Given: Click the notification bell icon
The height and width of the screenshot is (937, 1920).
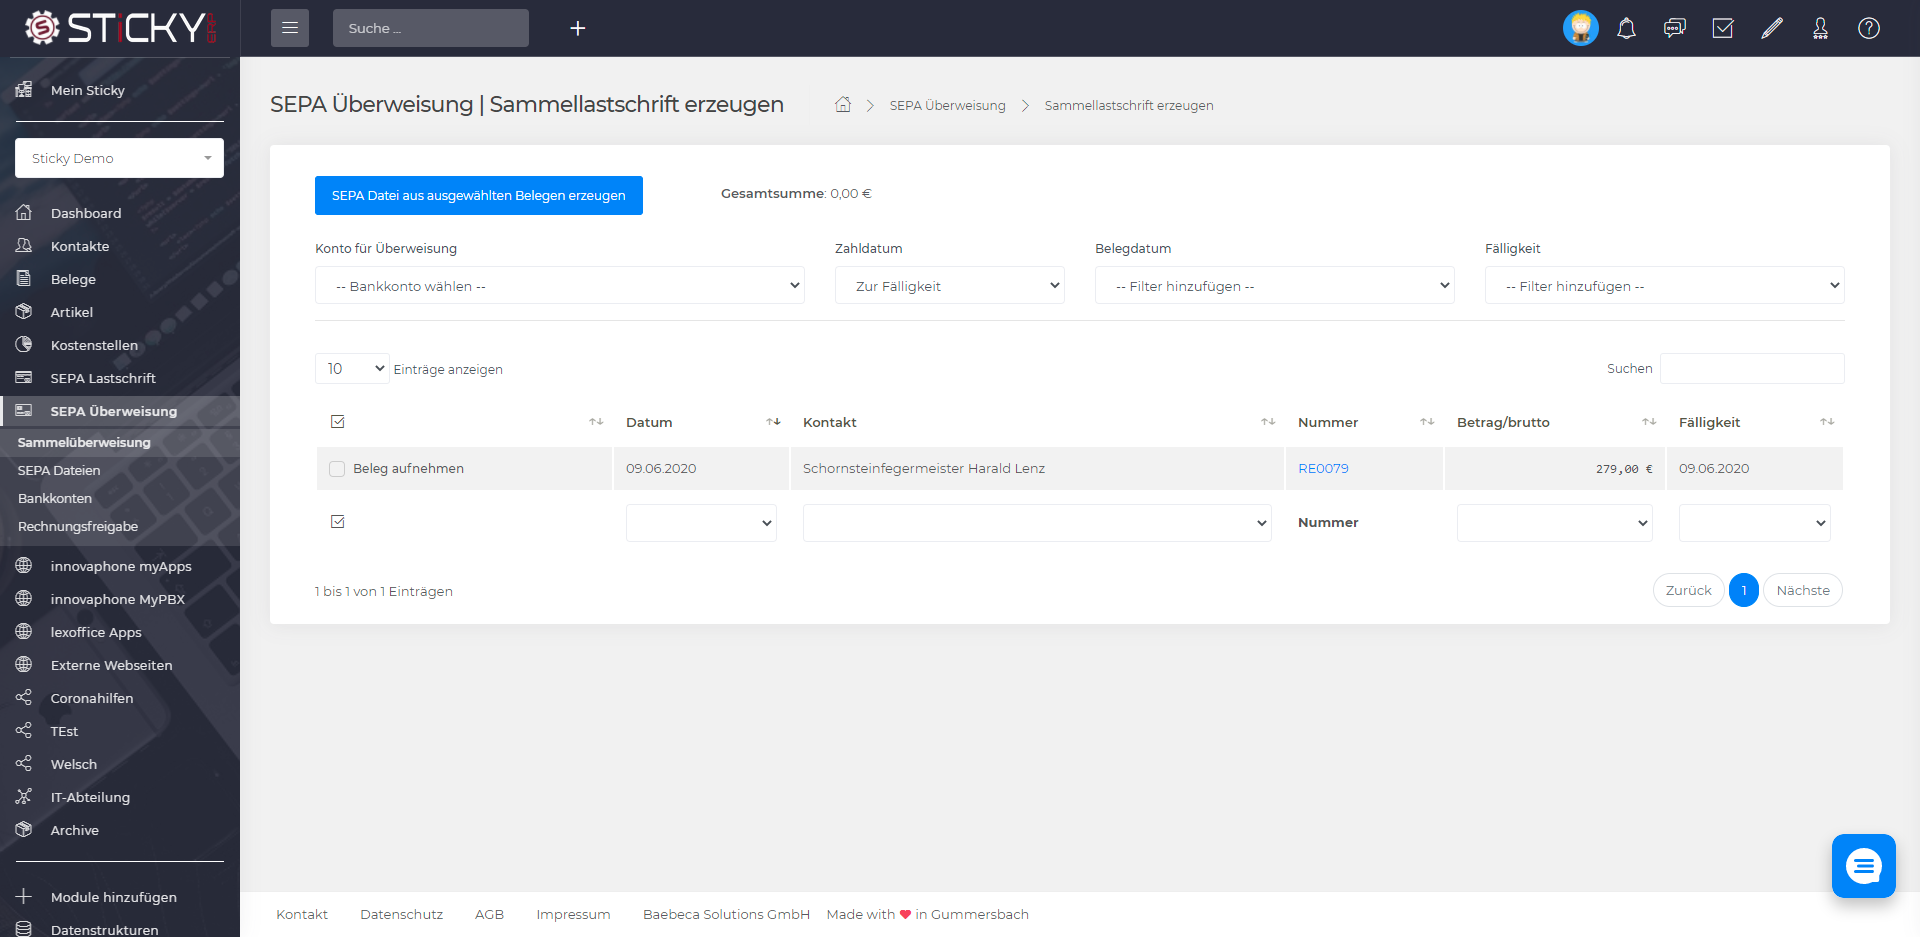Looking at the screenshot, I should click(x=1626, y=28).
